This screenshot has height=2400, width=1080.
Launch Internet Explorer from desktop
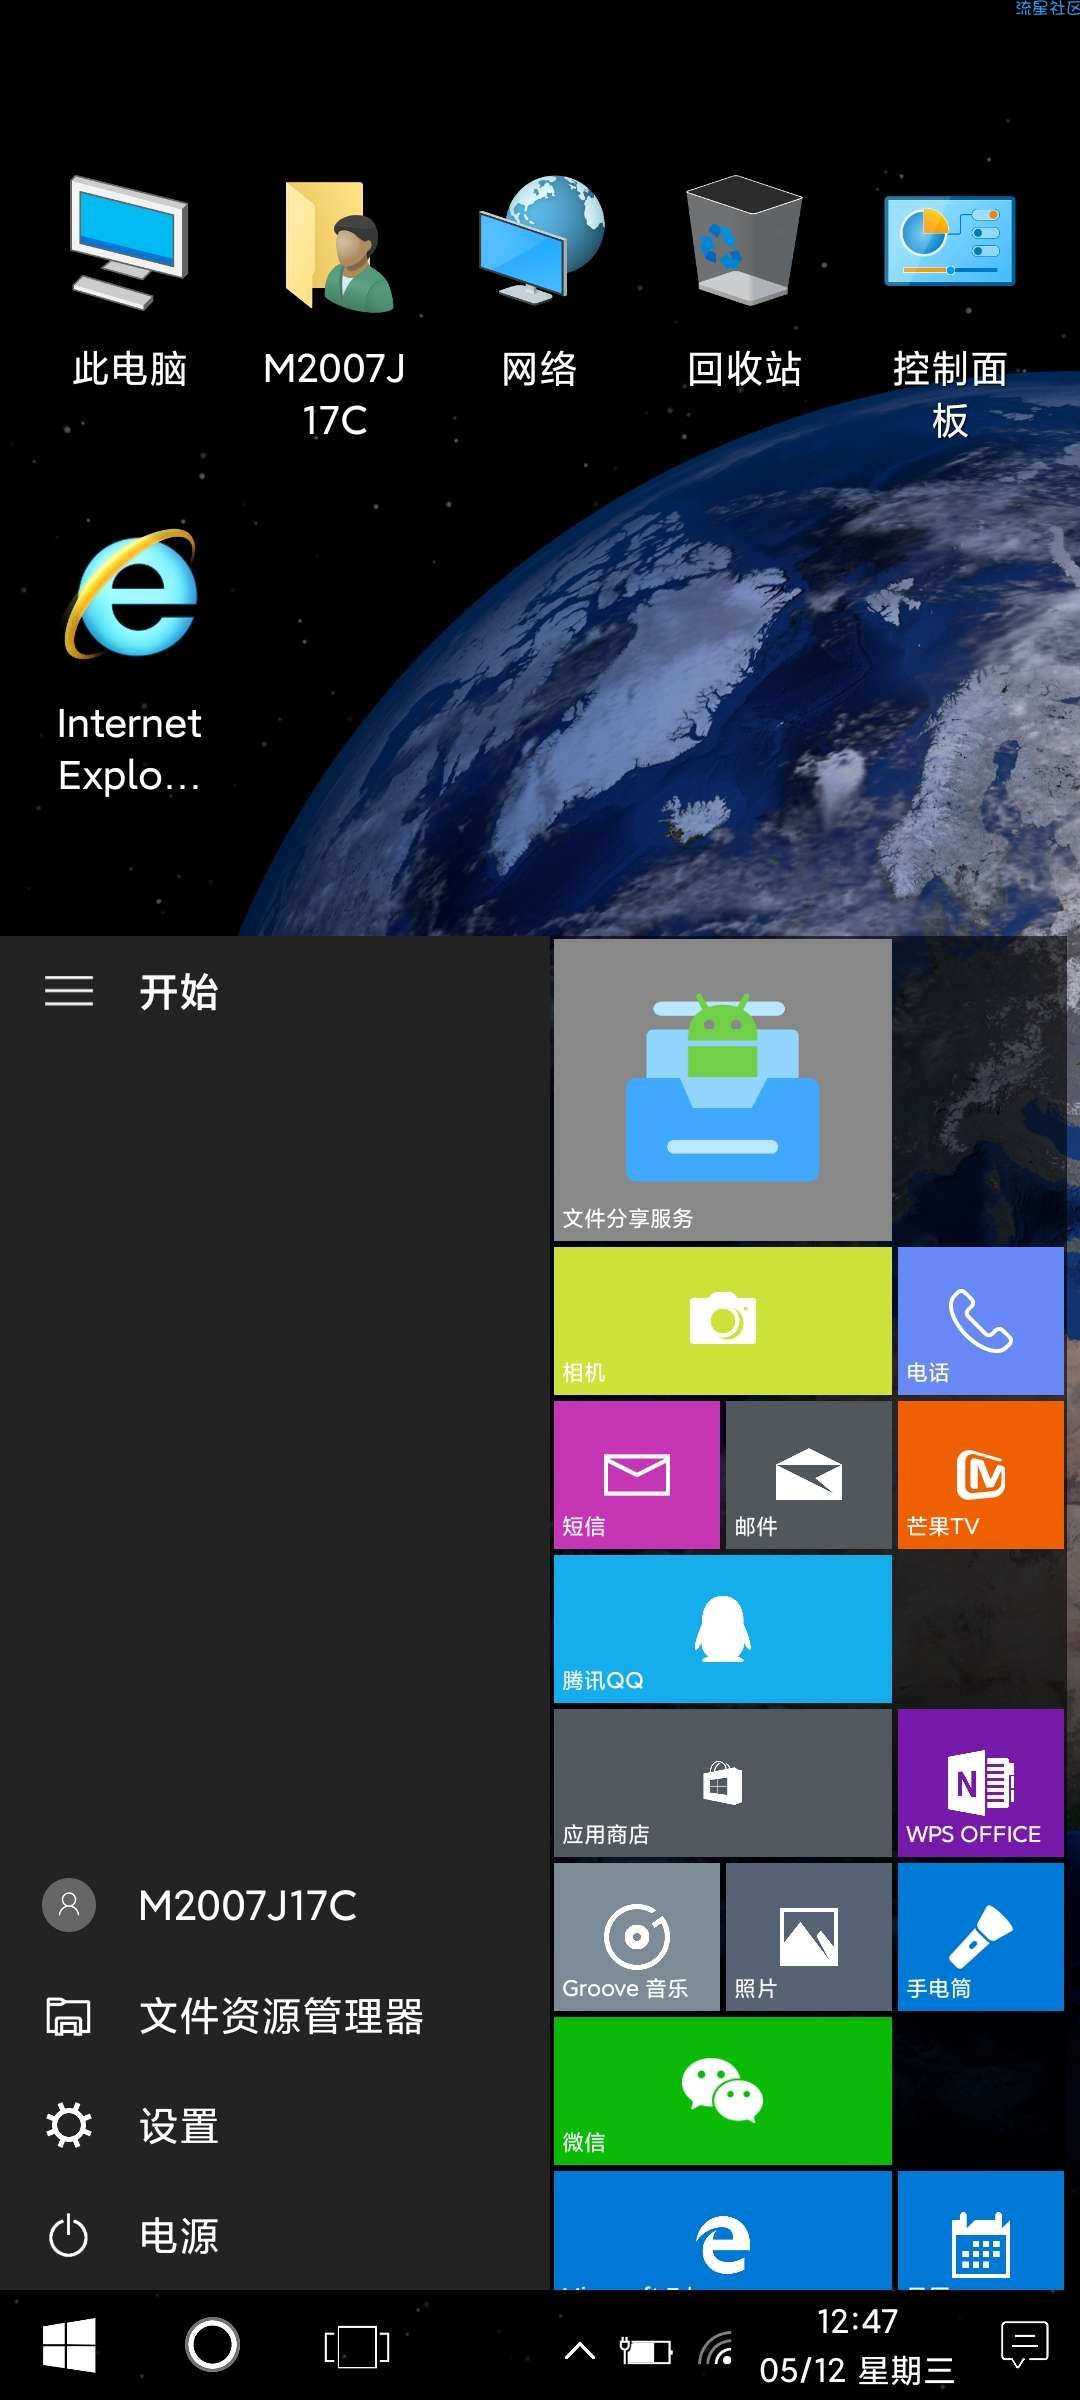130,660
